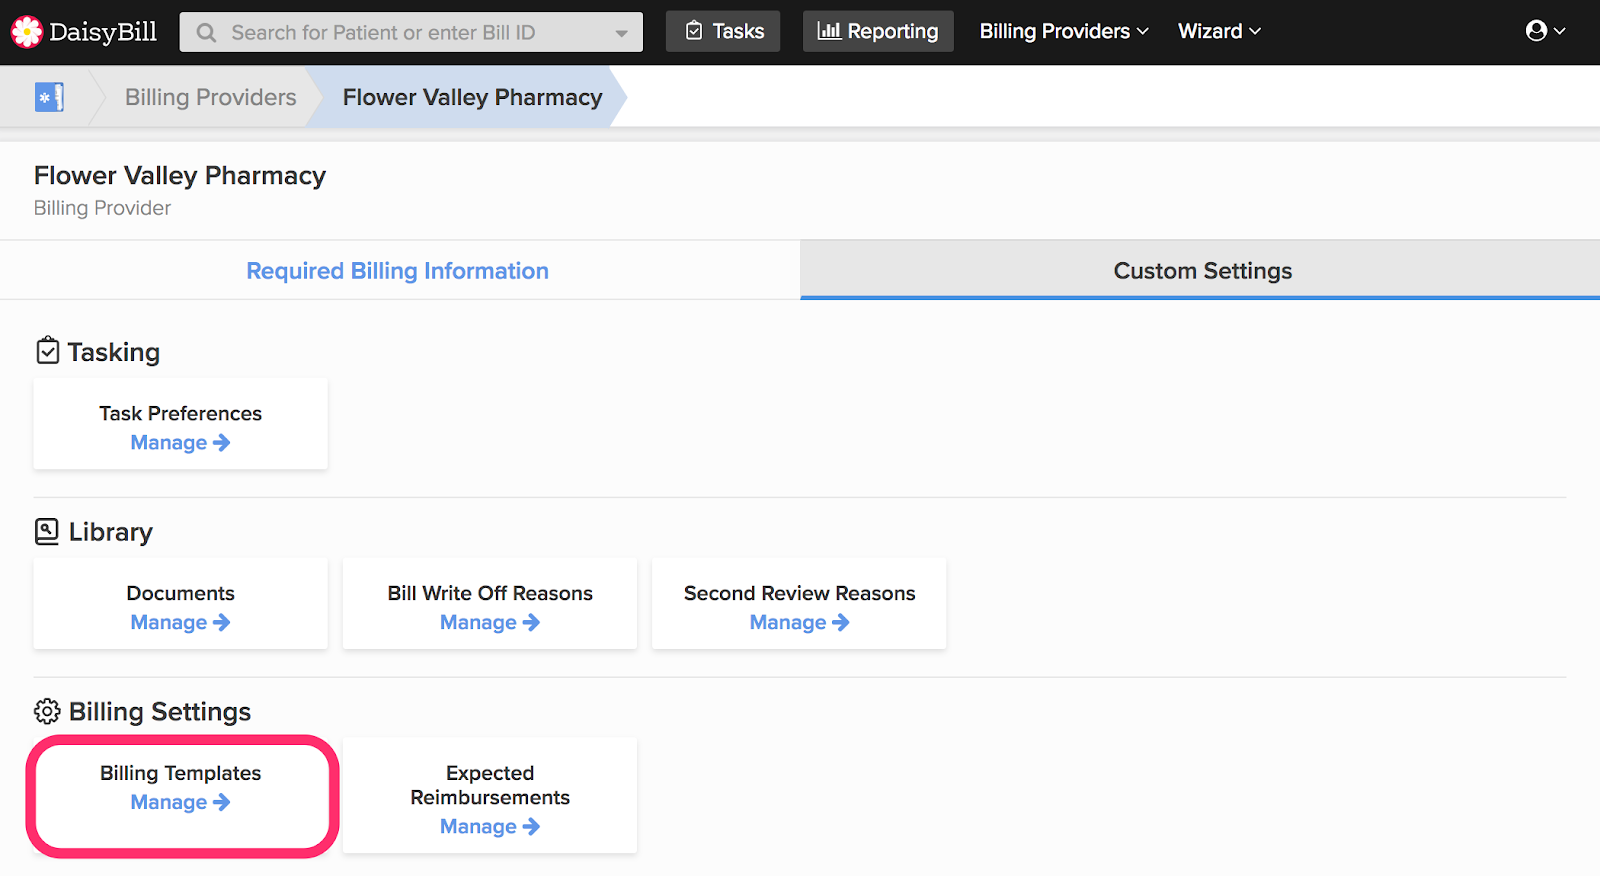Click the Billing Settings gear icon

point(47,711)
